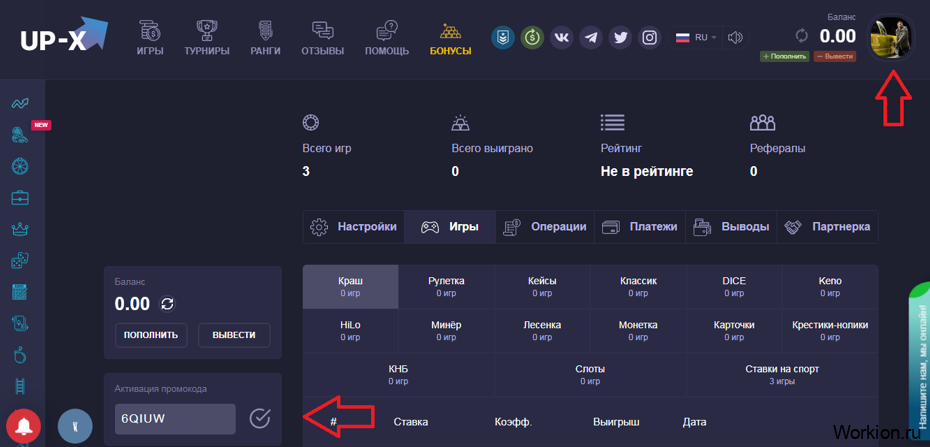Switch to the Выводы tab
The height and width of the screenshot is (447, 930).
[x=732, y=227]
